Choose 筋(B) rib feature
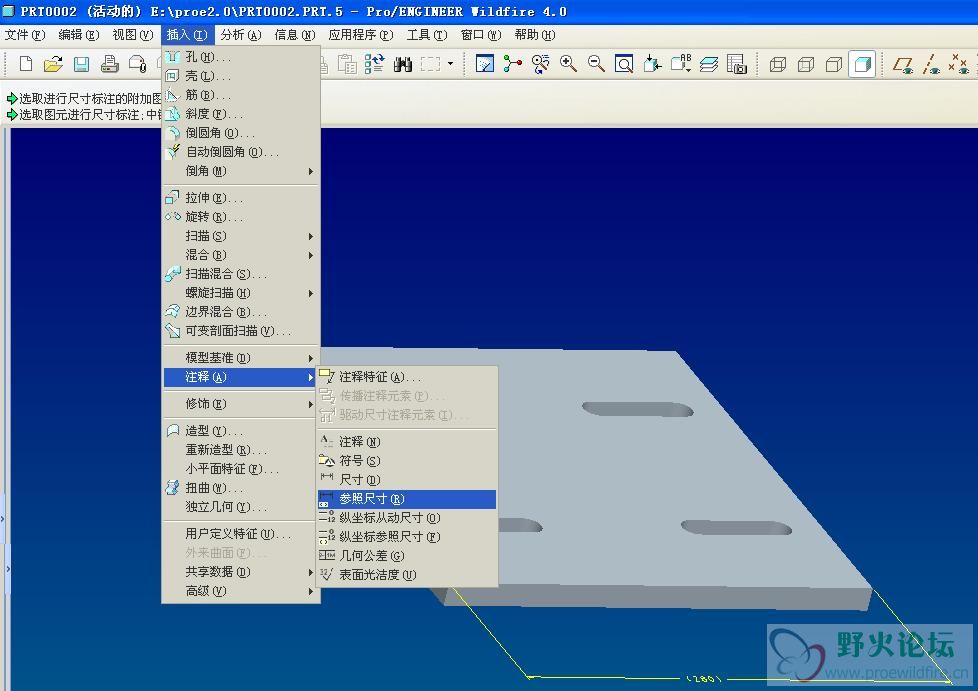978x691 pixels. pos(241,95)
